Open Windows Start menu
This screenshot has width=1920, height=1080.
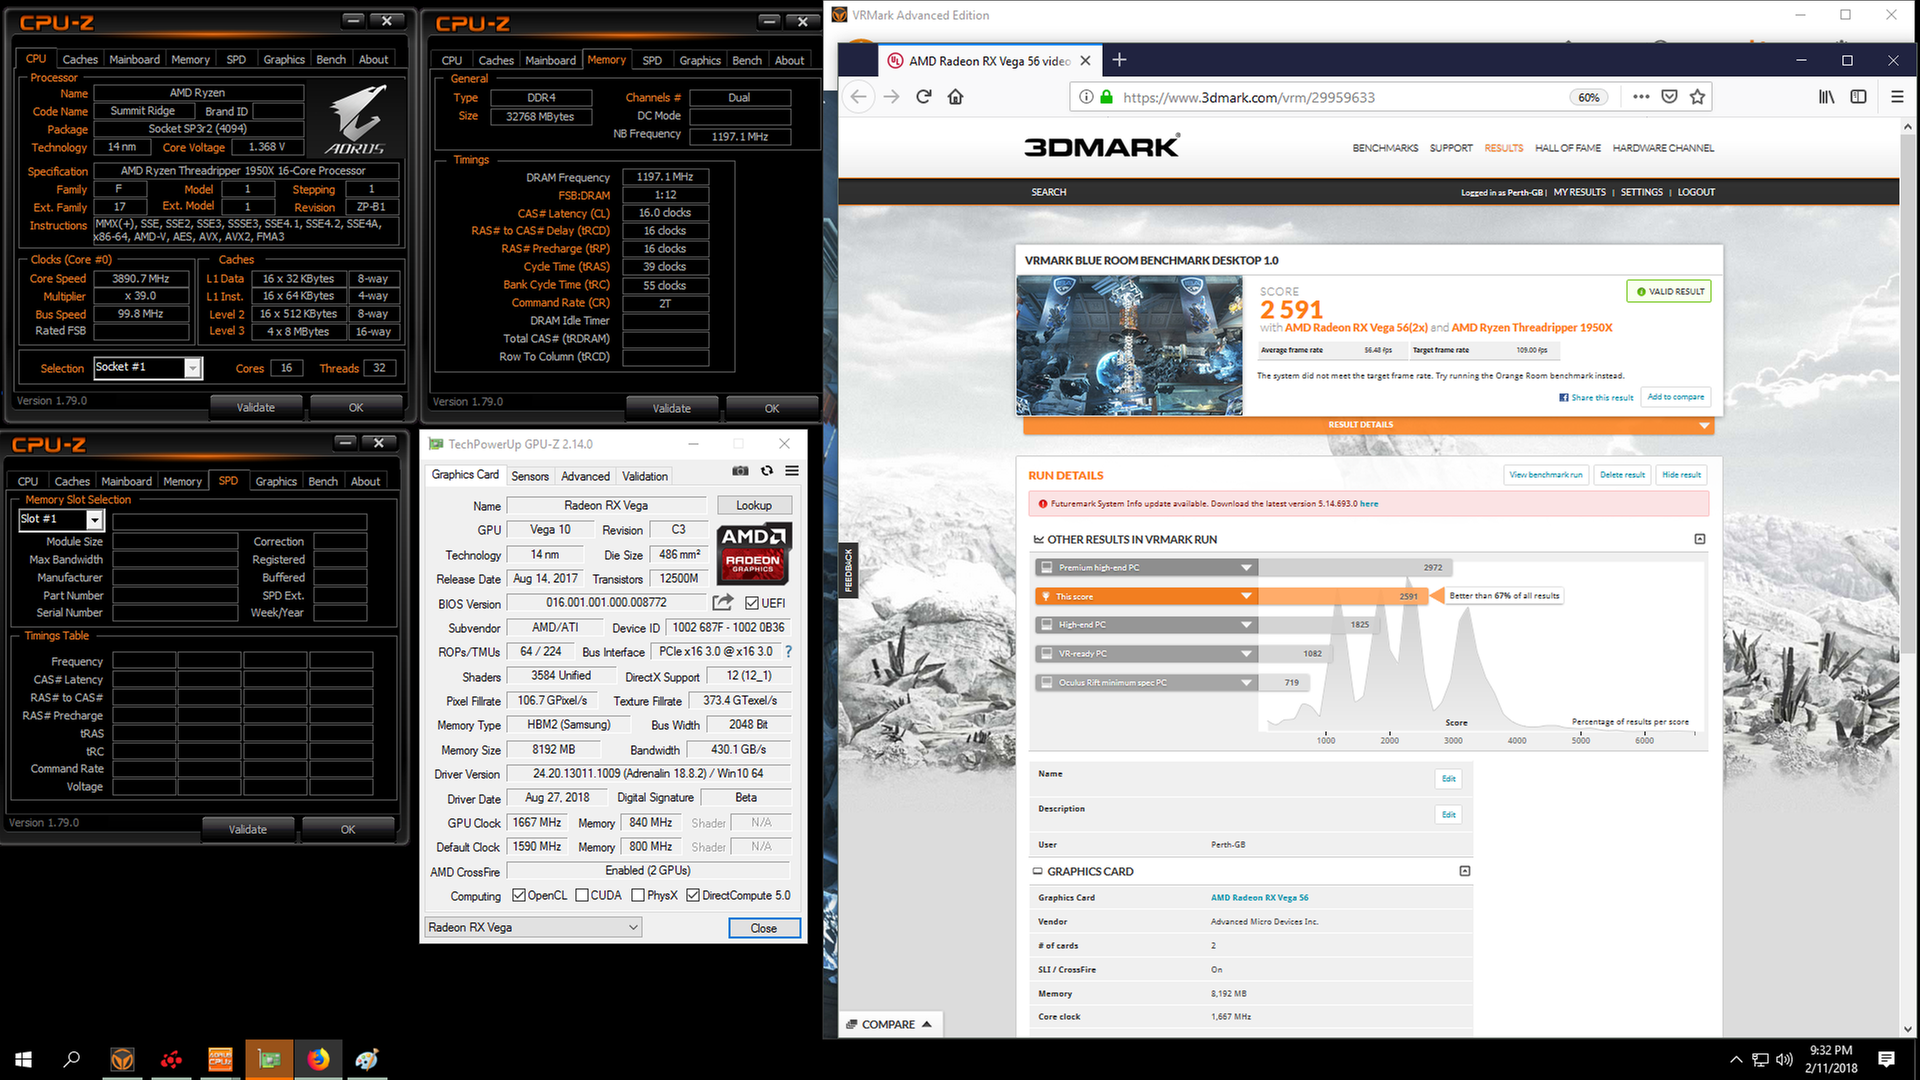(24, 1059)
